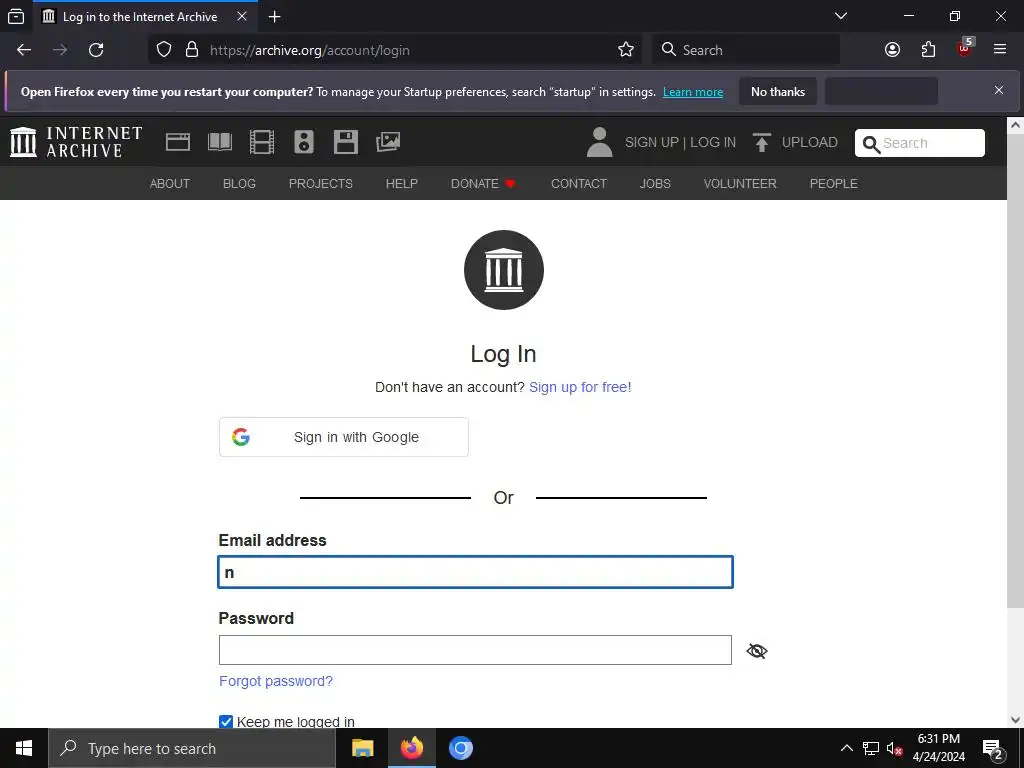Screen dimensions: 1024x768
Task: Open the HELP menu item
Action: (x=402, y=184)
